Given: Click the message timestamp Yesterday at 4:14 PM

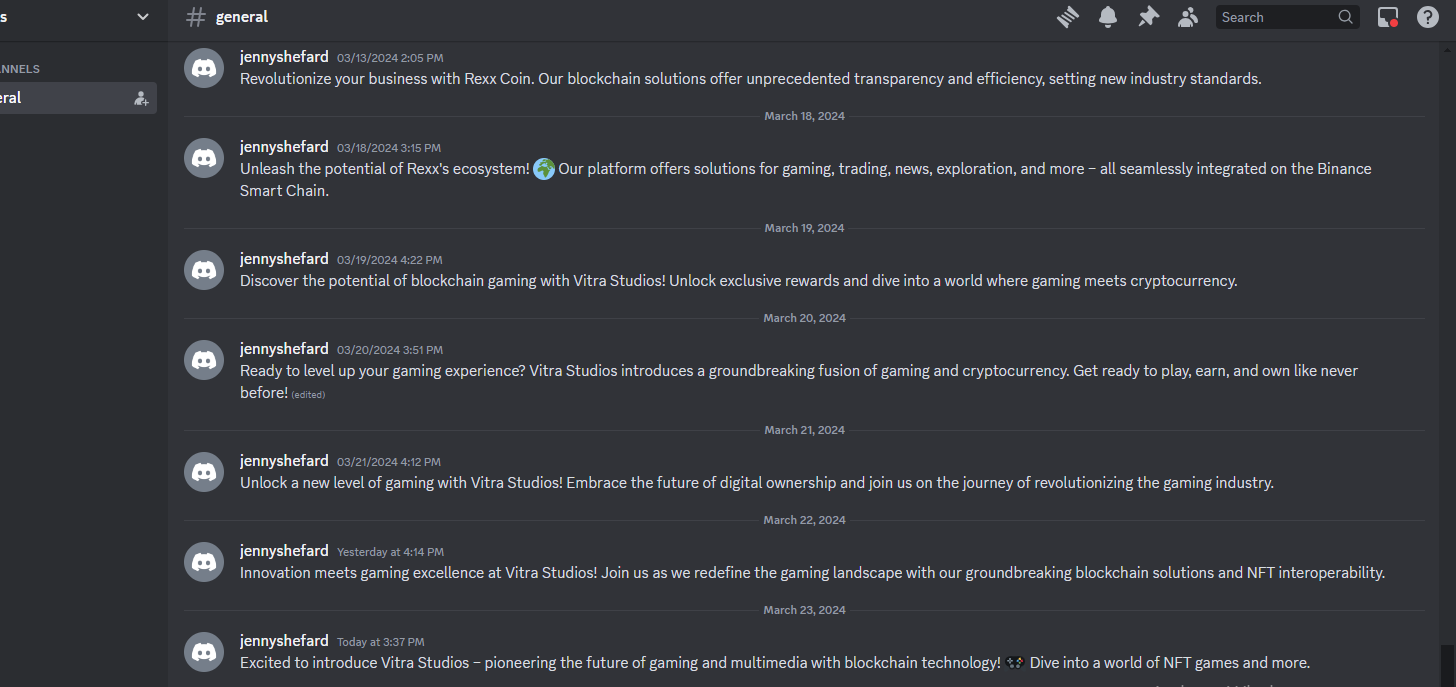Looking at the screenshot, I should (x=390, y=552).
